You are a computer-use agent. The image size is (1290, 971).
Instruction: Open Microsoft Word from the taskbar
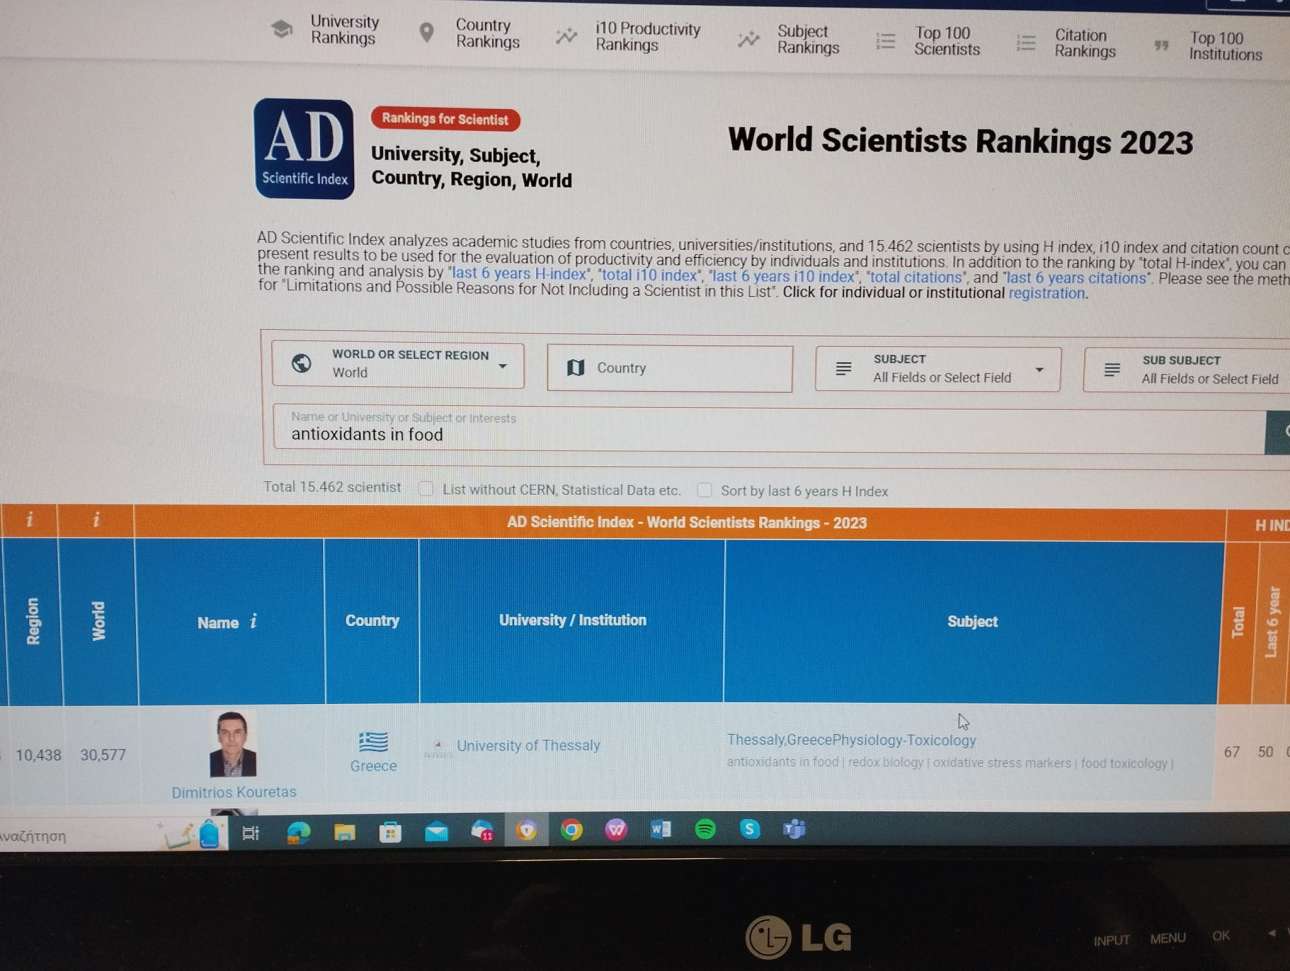(x=661, y=829)
